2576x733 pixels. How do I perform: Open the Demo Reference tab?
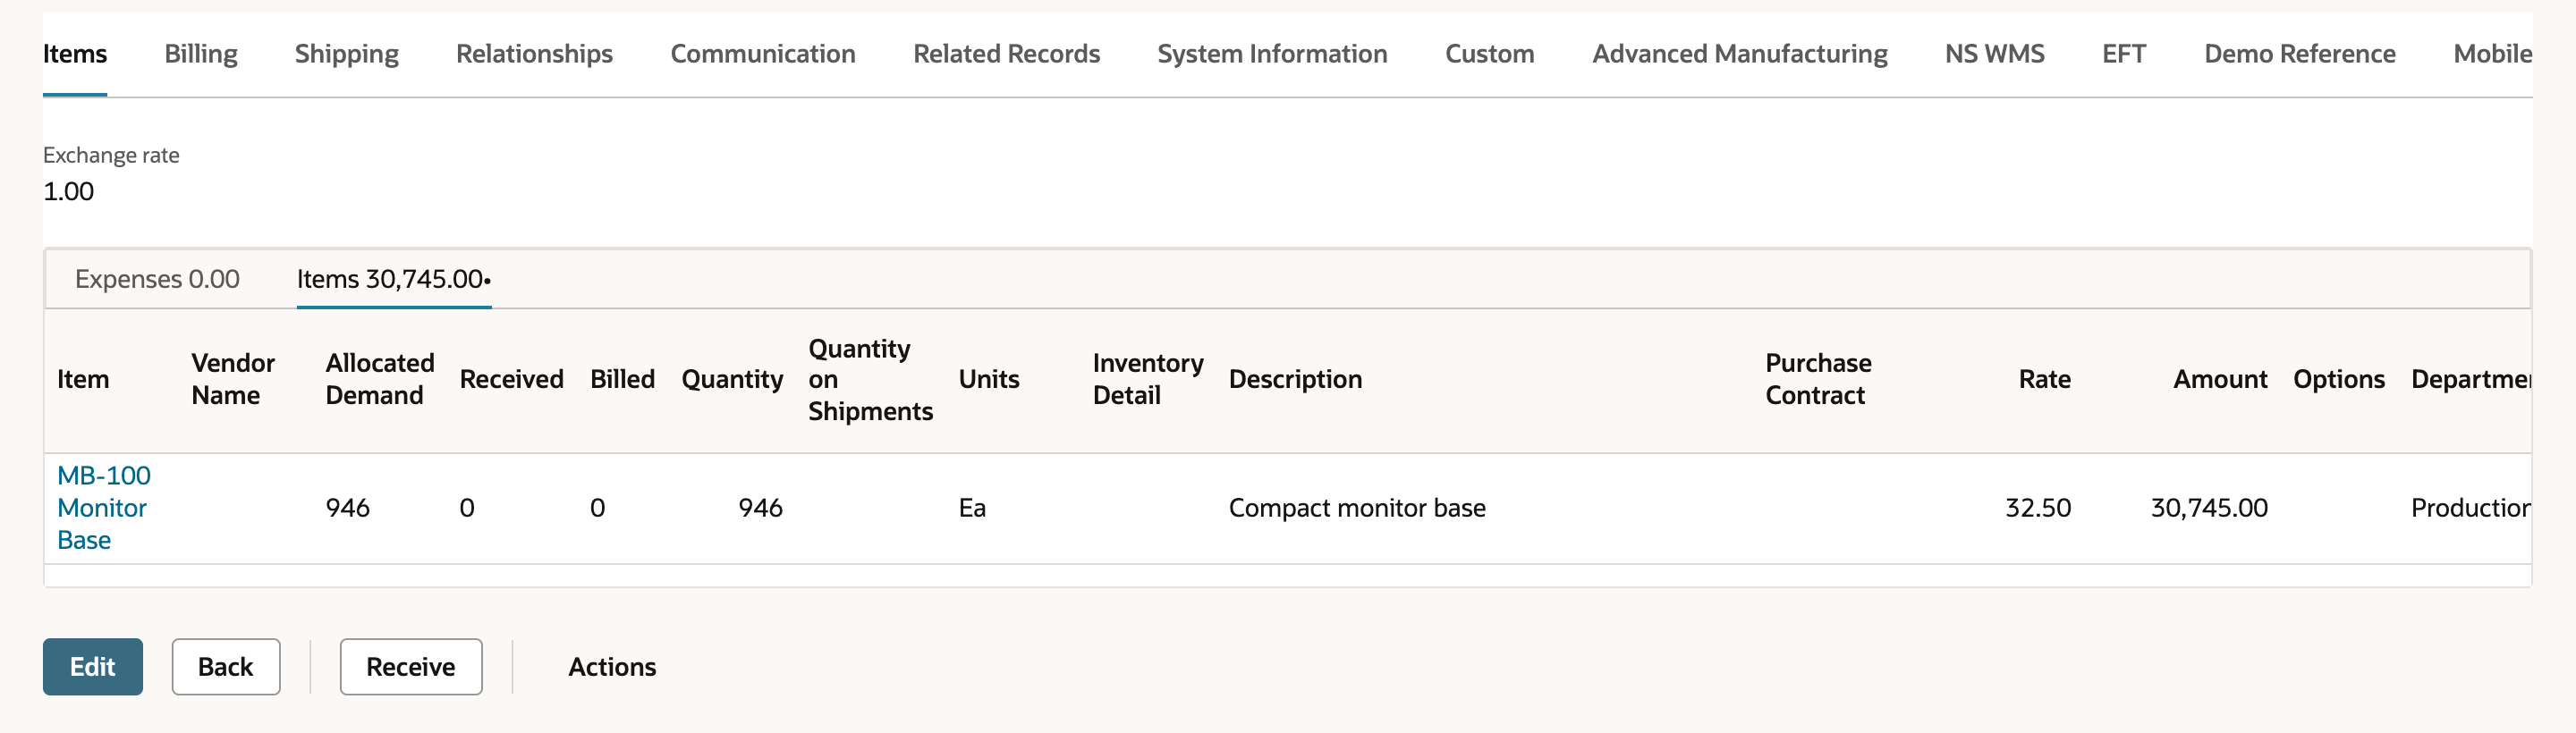pyautogui.click(x=2299, y=54)
